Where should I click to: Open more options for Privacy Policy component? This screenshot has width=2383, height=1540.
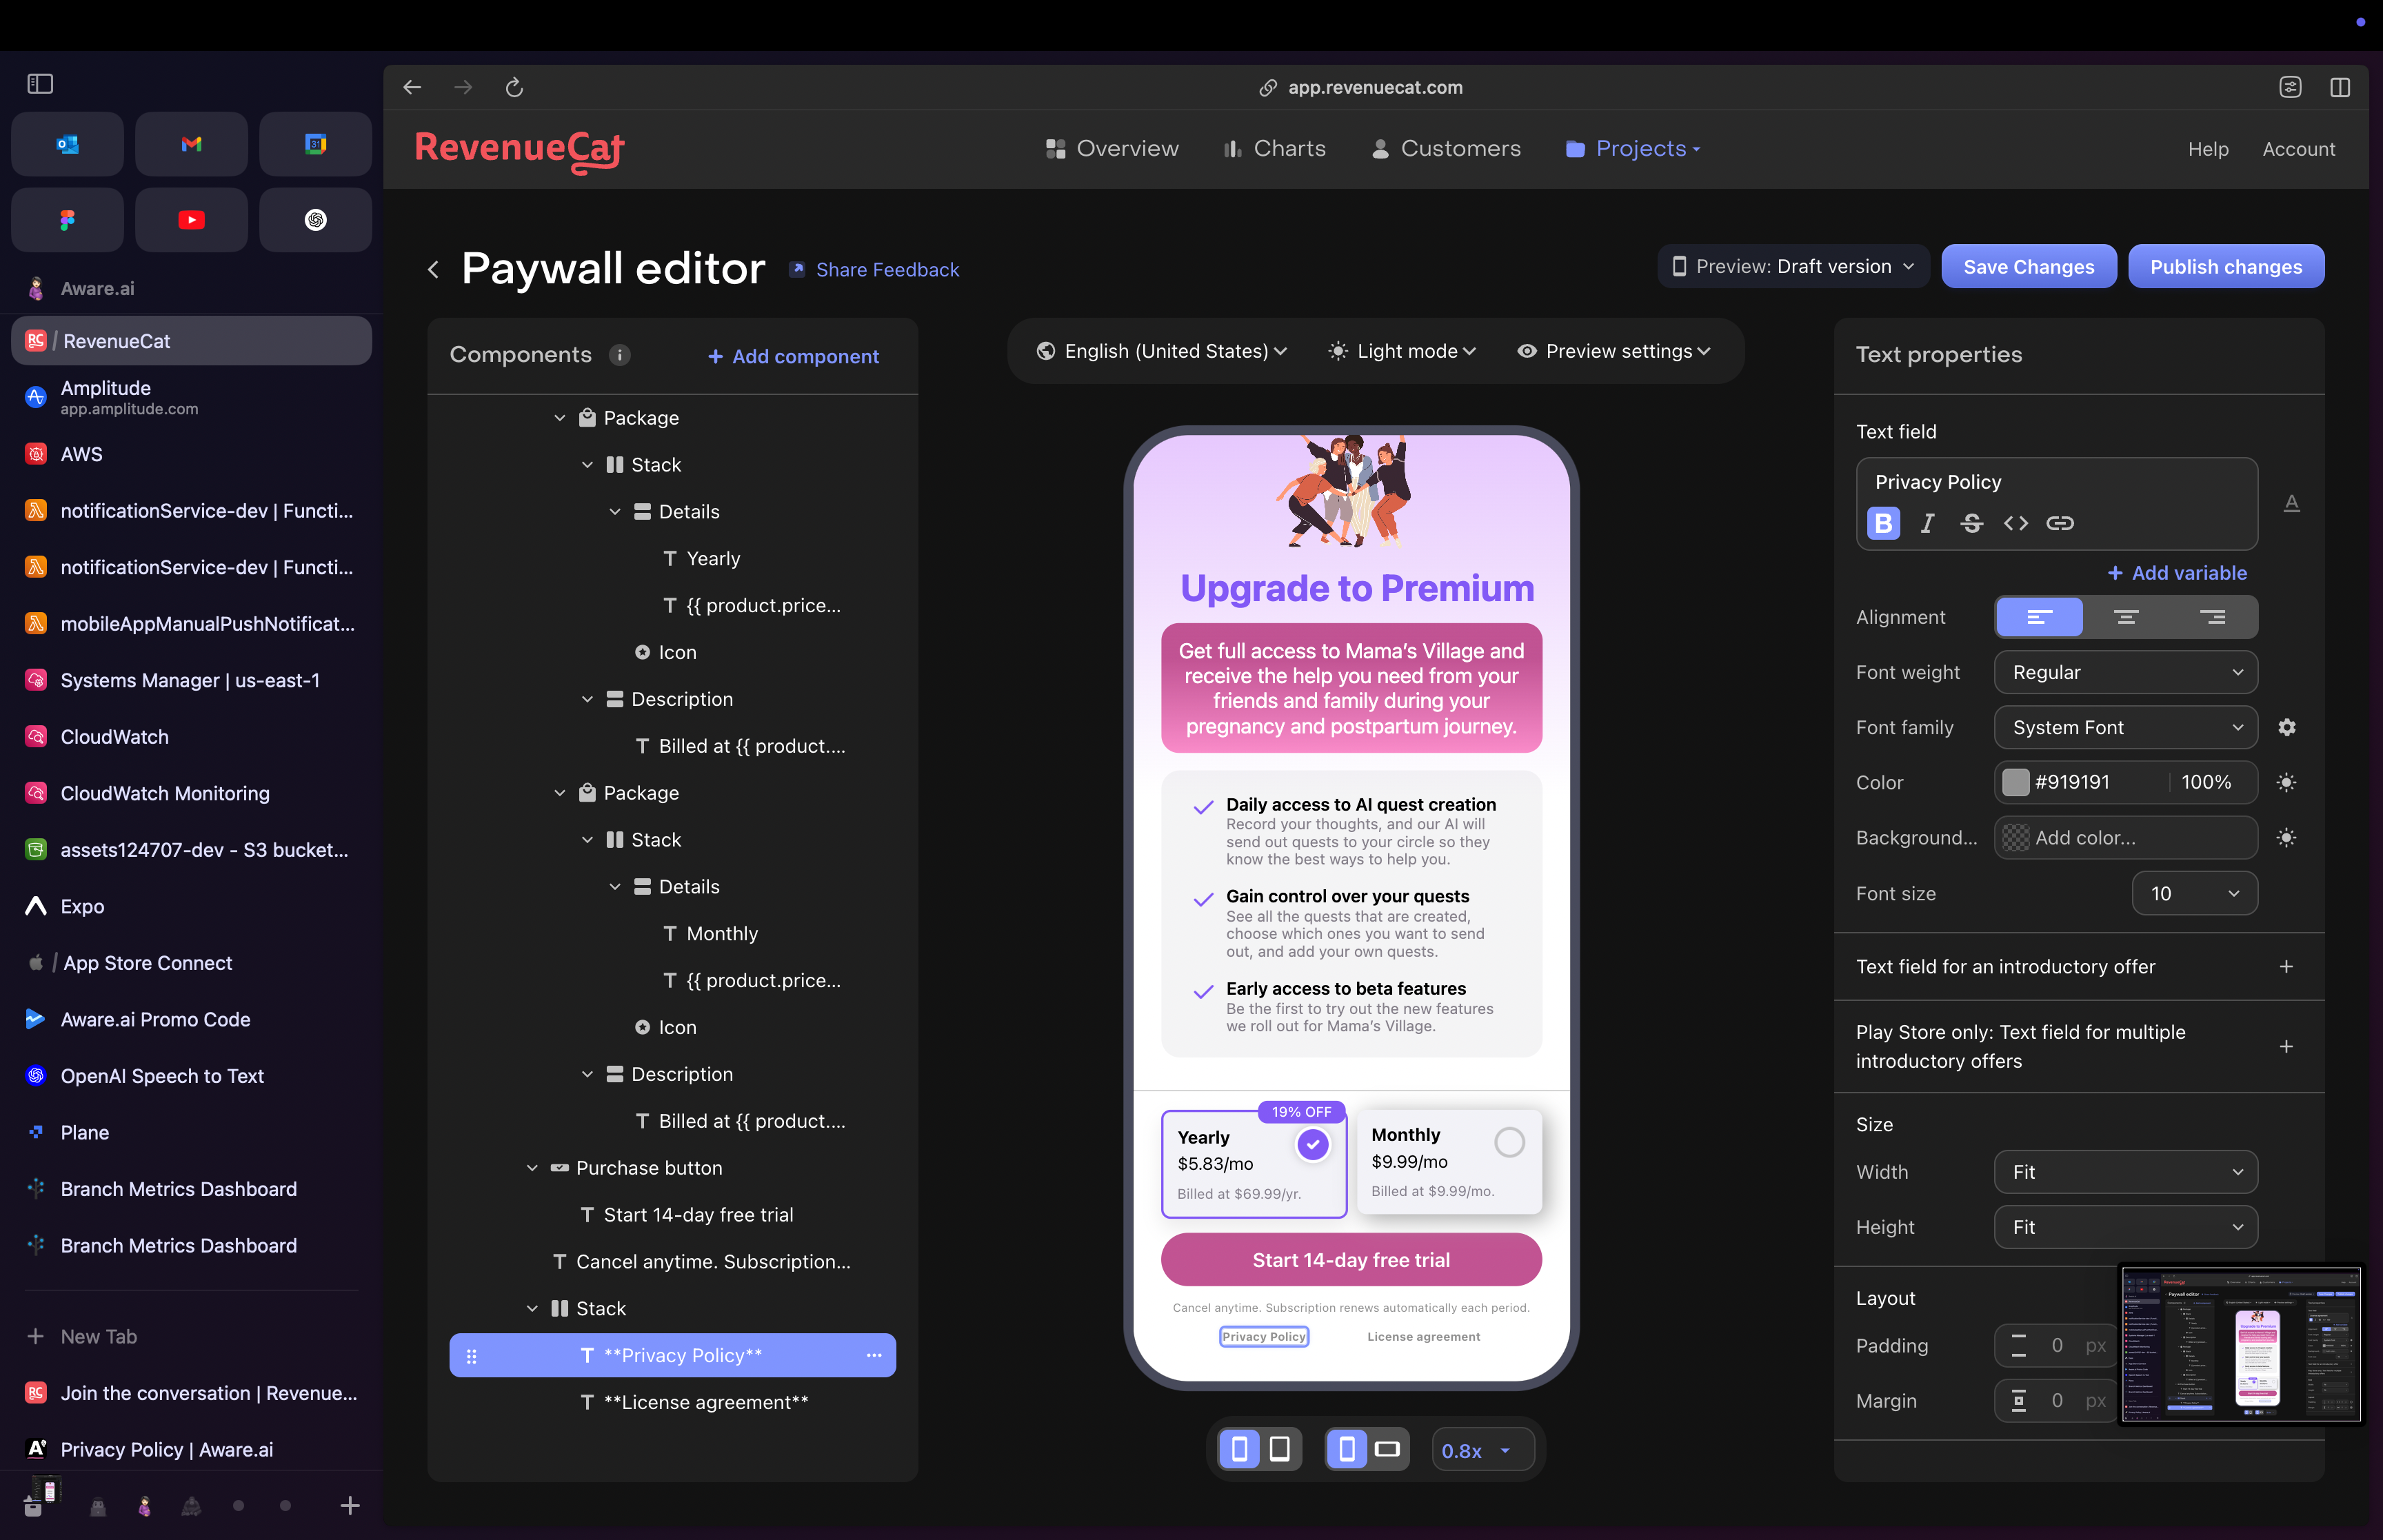pyautogui.click(x=874, y=1355)
